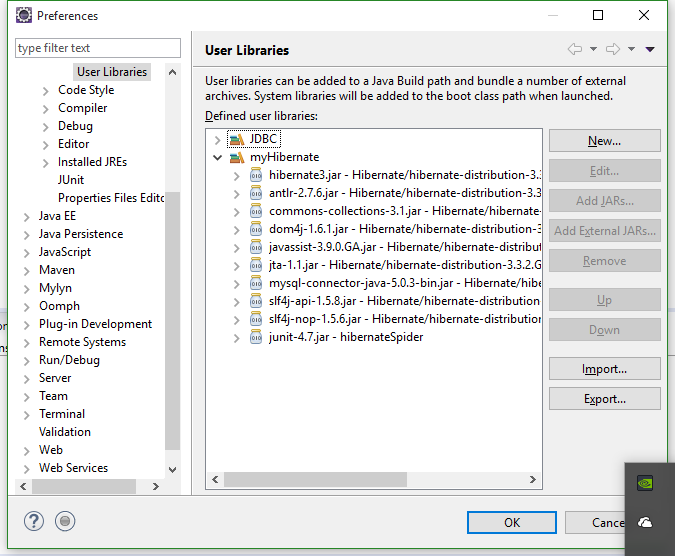Expand the Installed JREs node

pyautogui.click(x=46, y=163)
